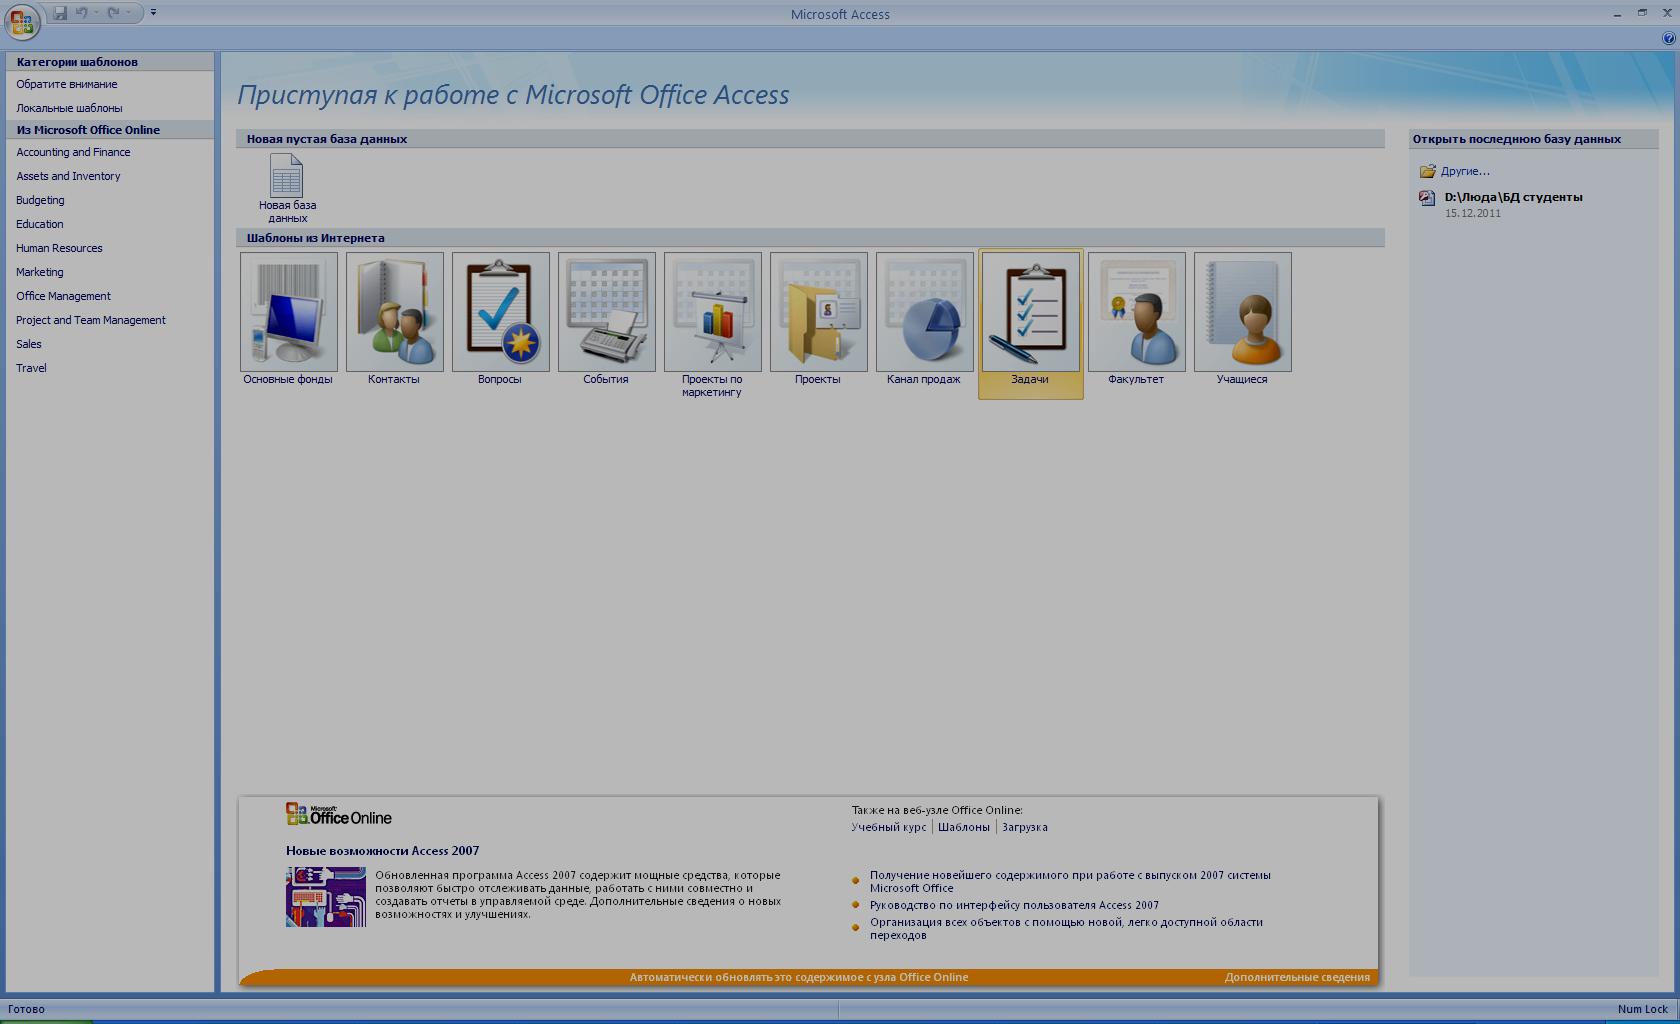Open the Шаблоны link
Screen dimensions: 1680x1024
click(x=964, y=827)
